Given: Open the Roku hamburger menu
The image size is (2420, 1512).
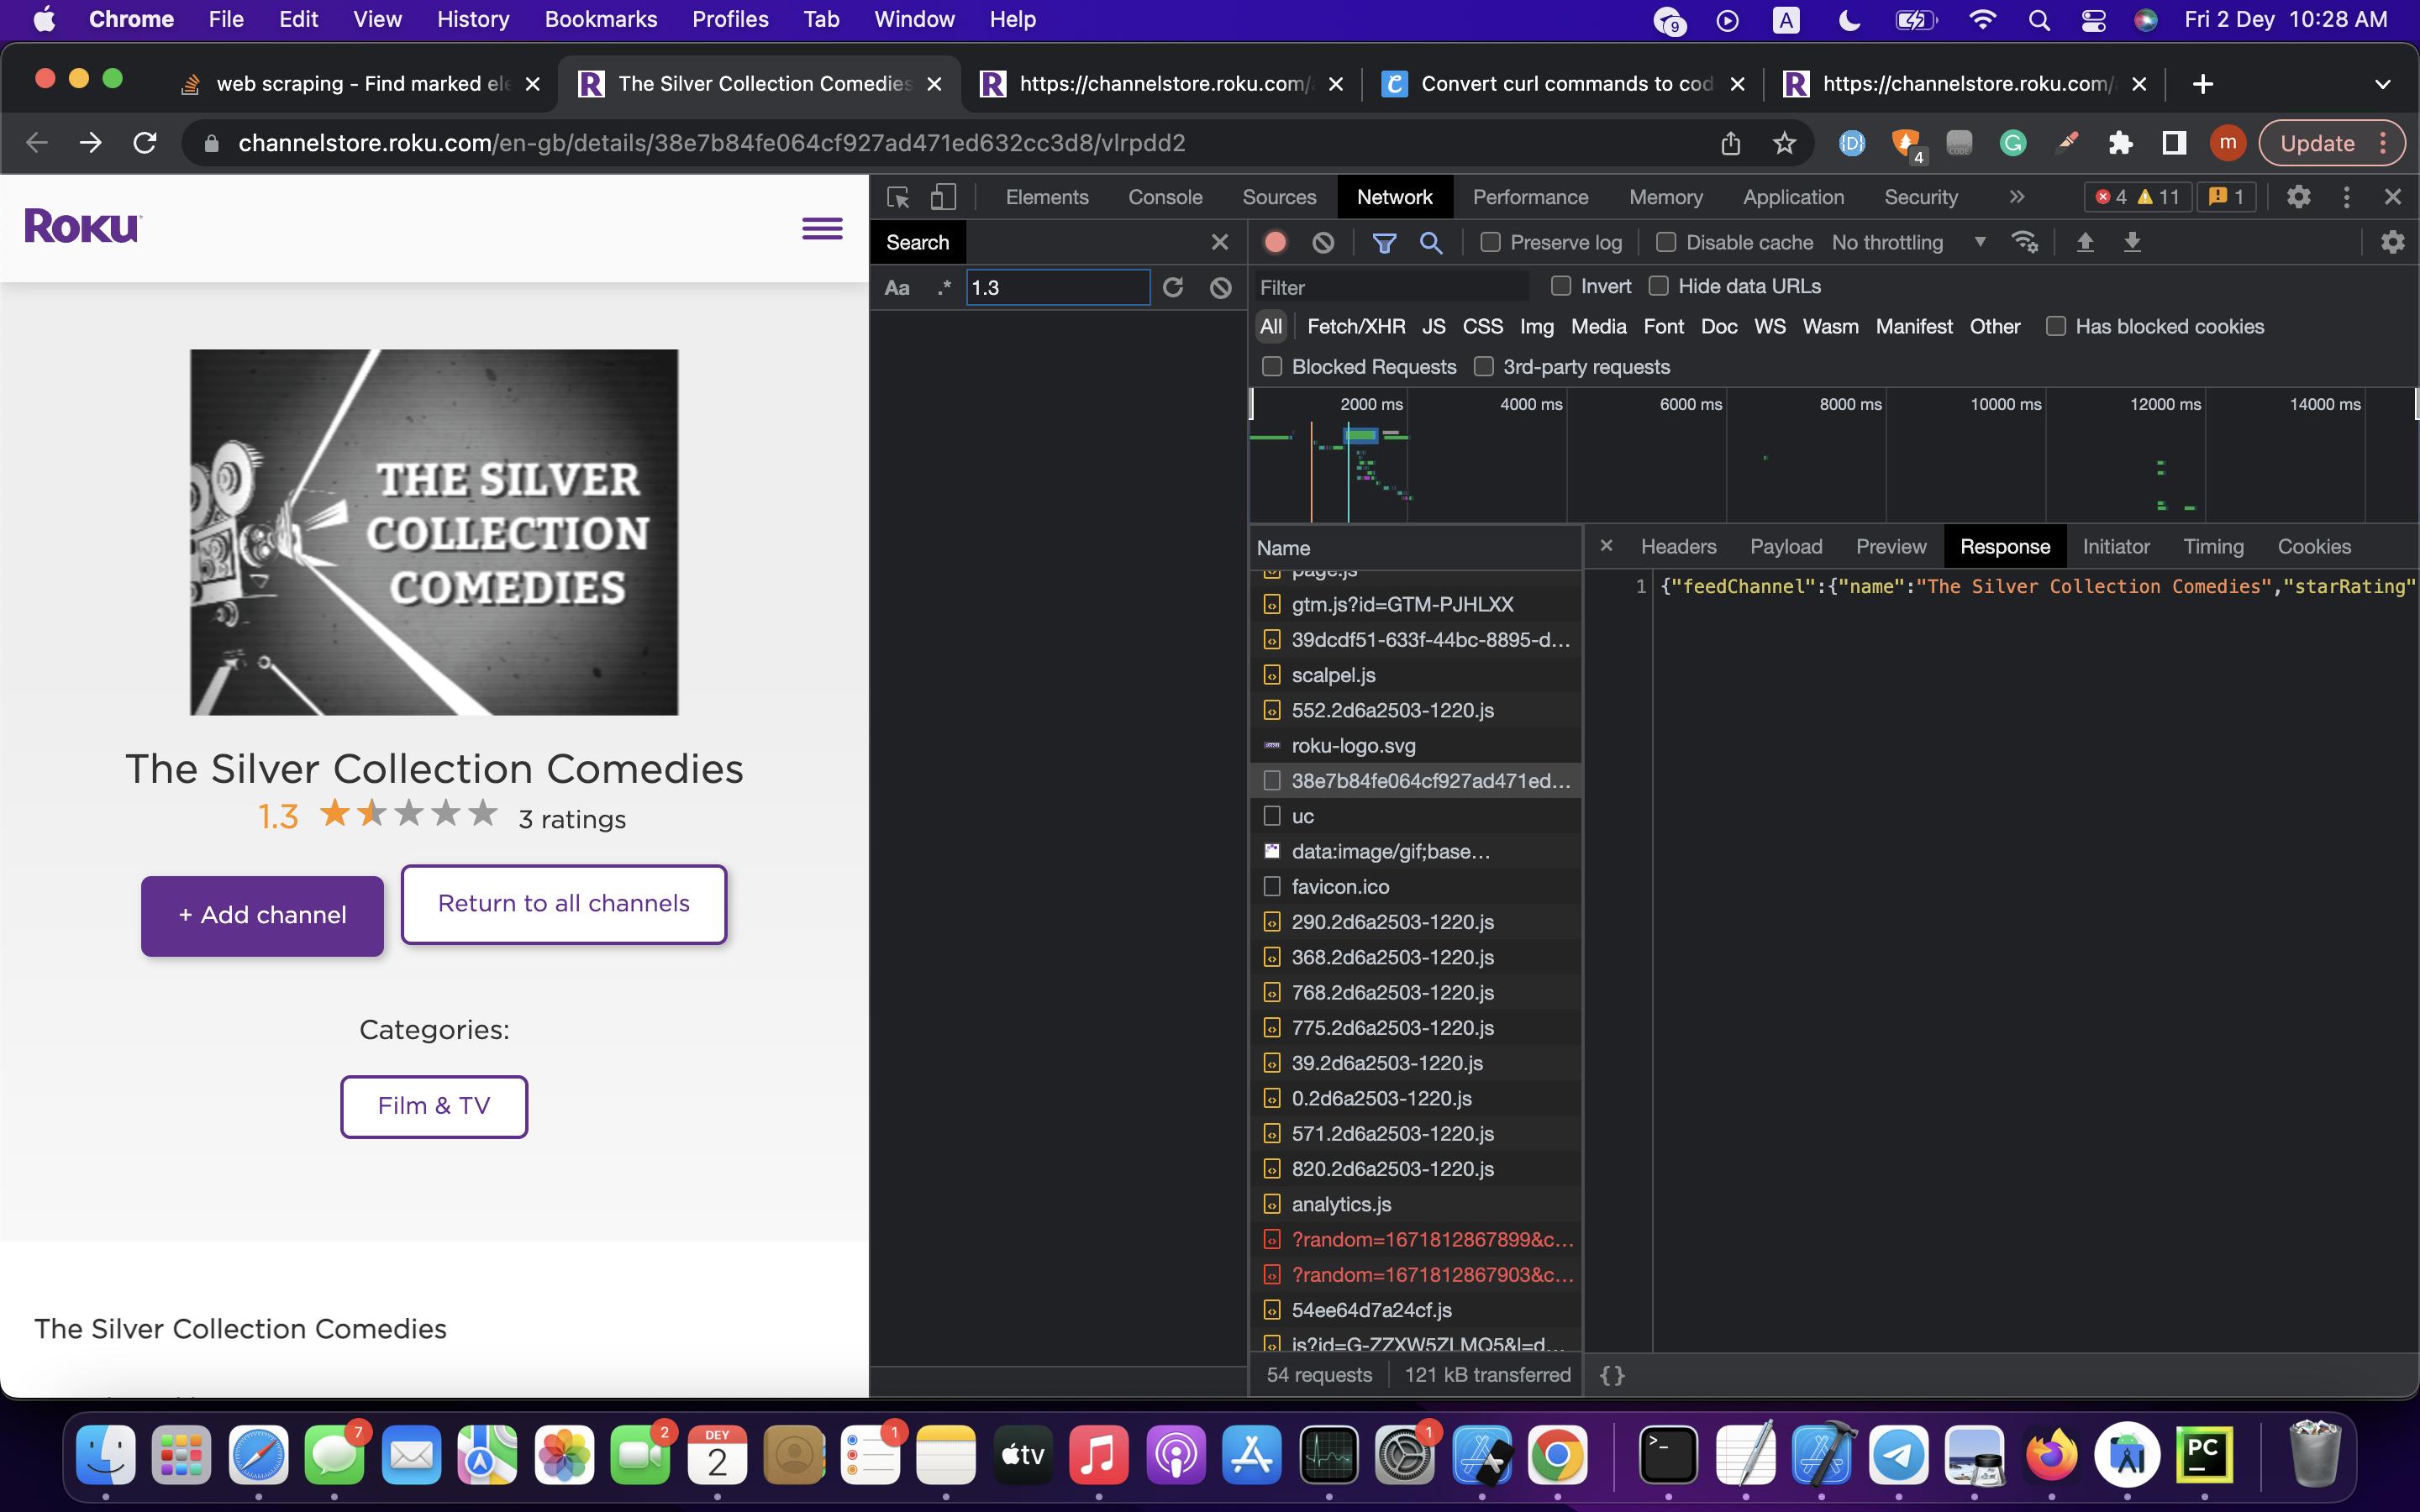Looking at the screenshot, I should pyautogui.click(x=822, y=229).
